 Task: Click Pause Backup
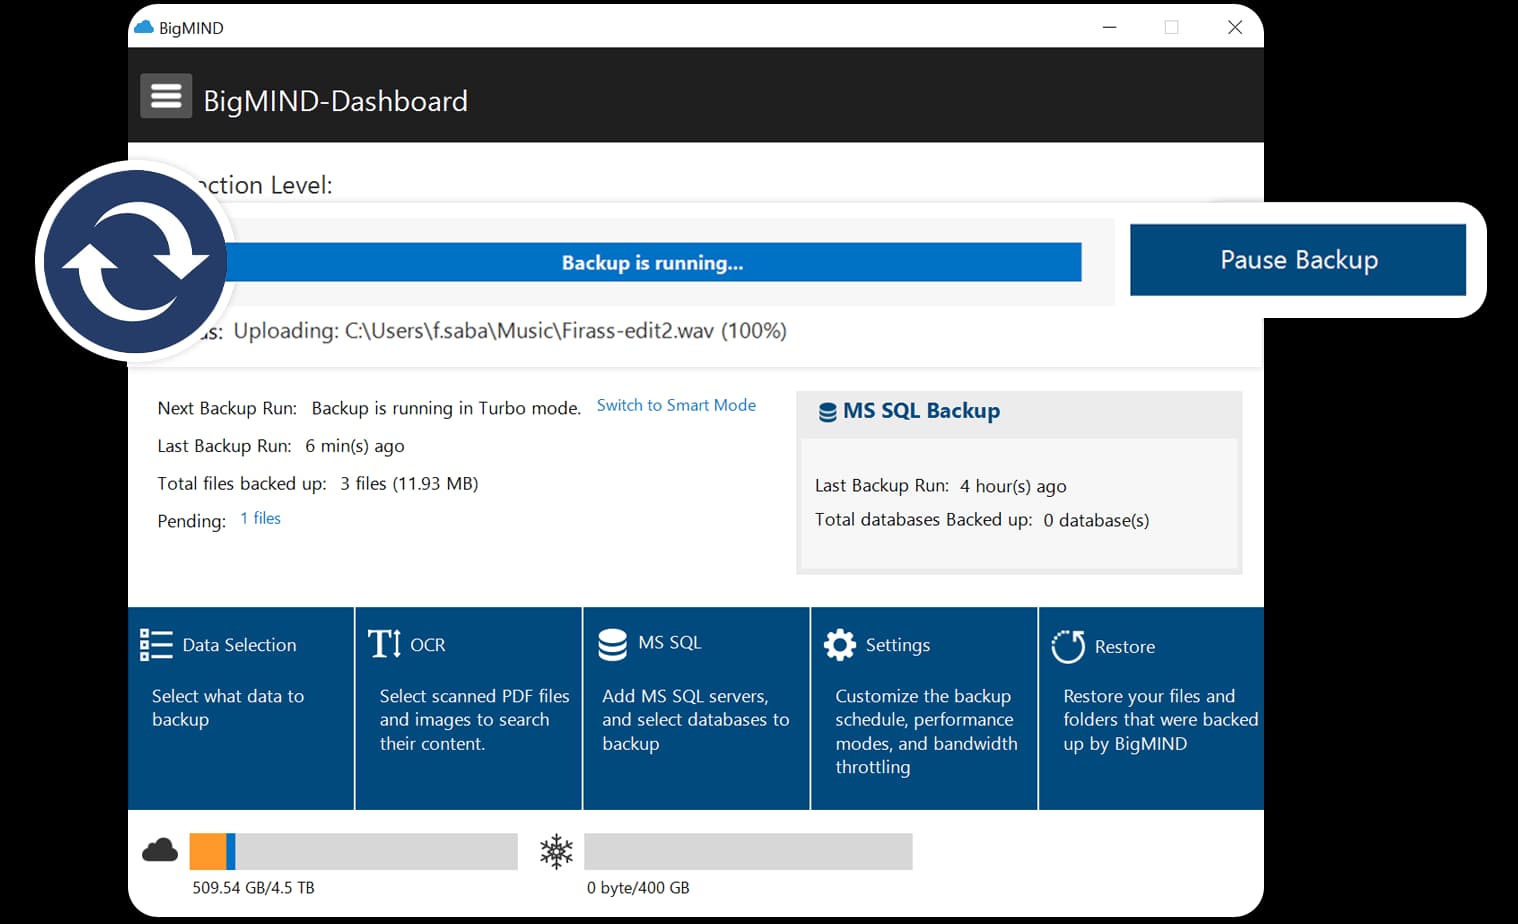(x=1298, y=260)
